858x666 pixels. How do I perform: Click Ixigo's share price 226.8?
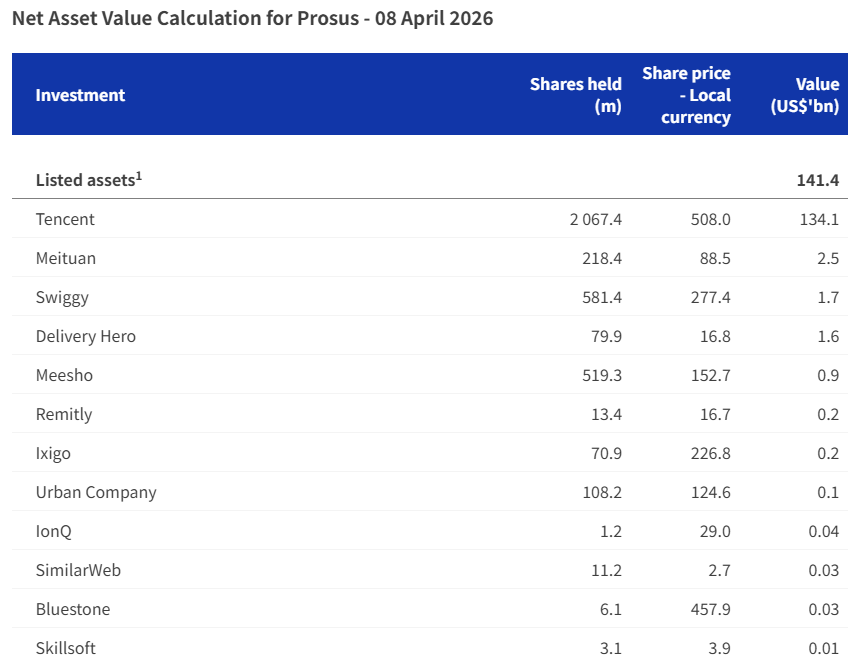pyautogui.click(x=711, y=453)
